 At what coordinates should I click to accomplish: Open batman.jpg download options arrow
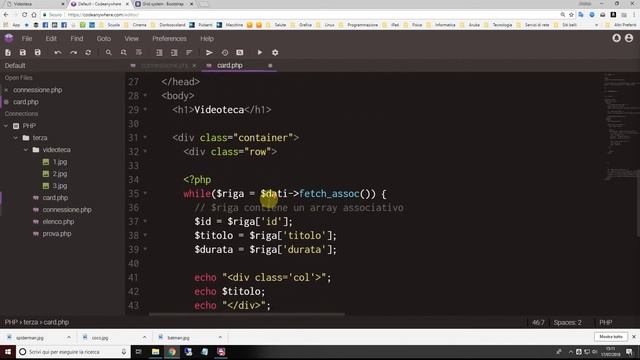pyautogui.click(x=220, y=338)
